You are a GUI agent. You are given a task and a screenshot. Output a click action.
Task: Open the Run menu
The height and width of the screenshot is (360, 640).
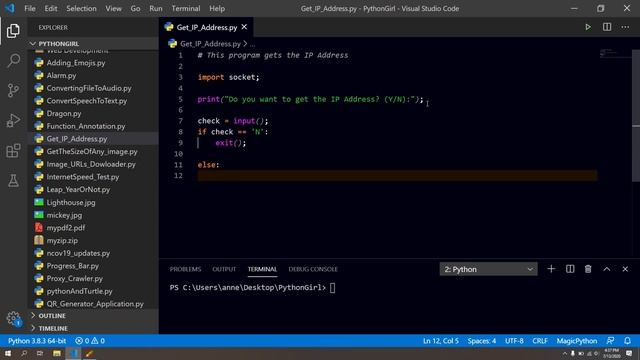(x=156, y=8)
